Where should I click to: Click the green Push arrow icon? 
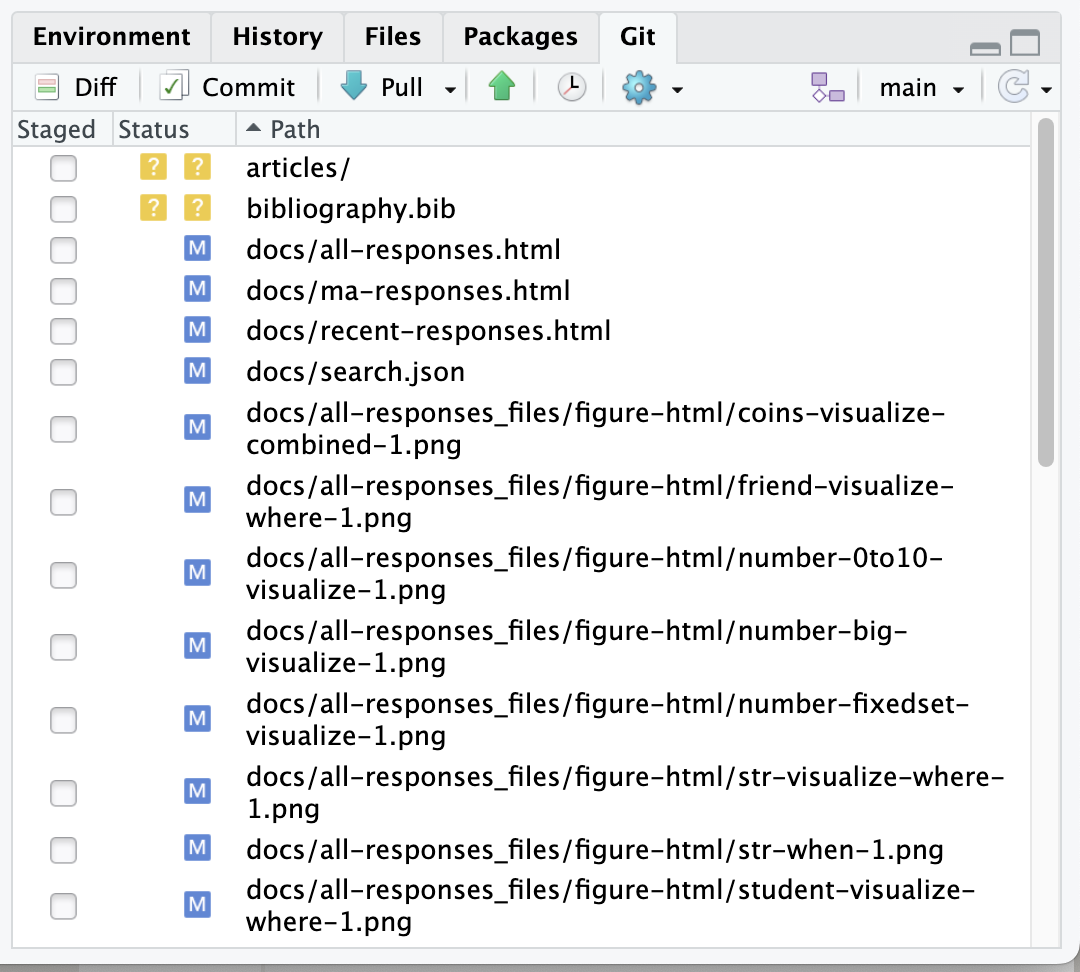coord(502,88)
